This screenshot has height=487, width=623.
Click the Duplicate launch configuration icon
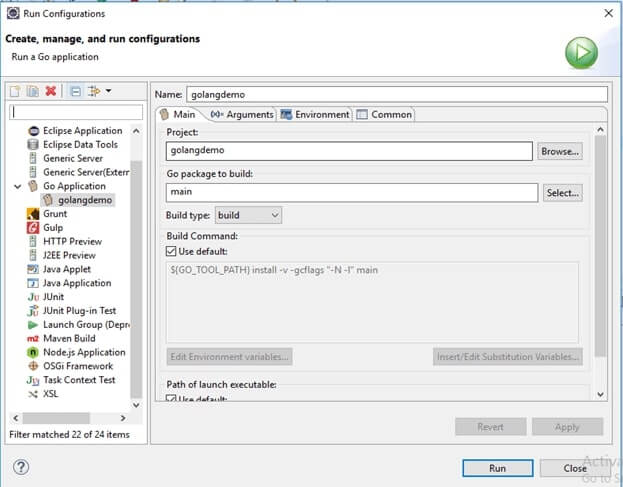tap(33, 91)
